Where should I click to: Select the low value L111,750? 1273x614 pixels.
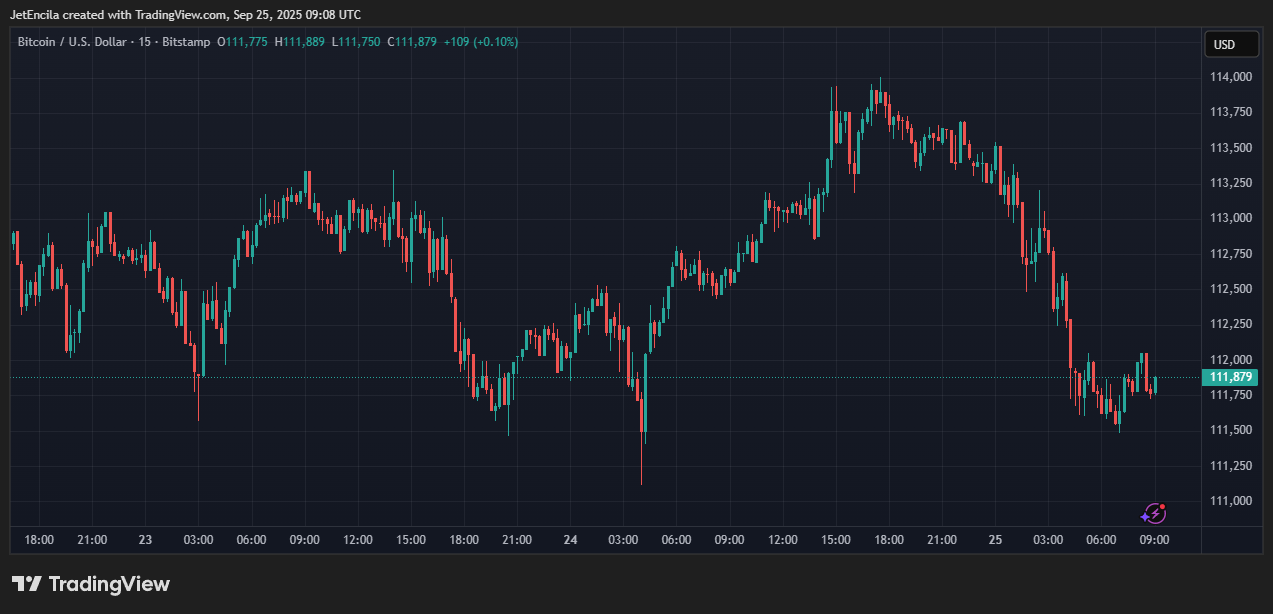356,42
